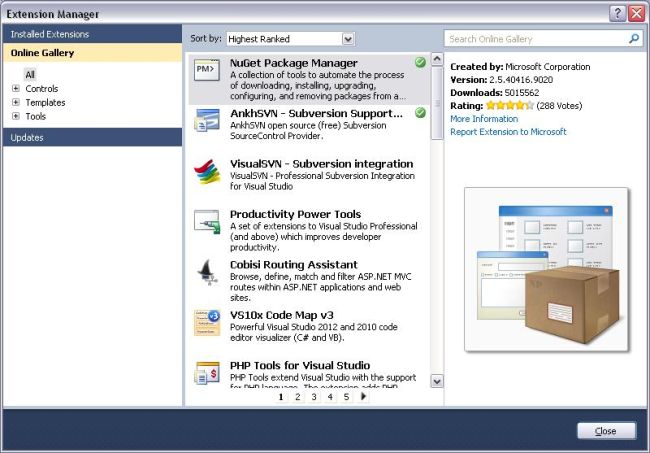Click the green installed checkmark on NuGet
Image resolution: width=650 pixels, height=453 pixels.
(420, 62)
